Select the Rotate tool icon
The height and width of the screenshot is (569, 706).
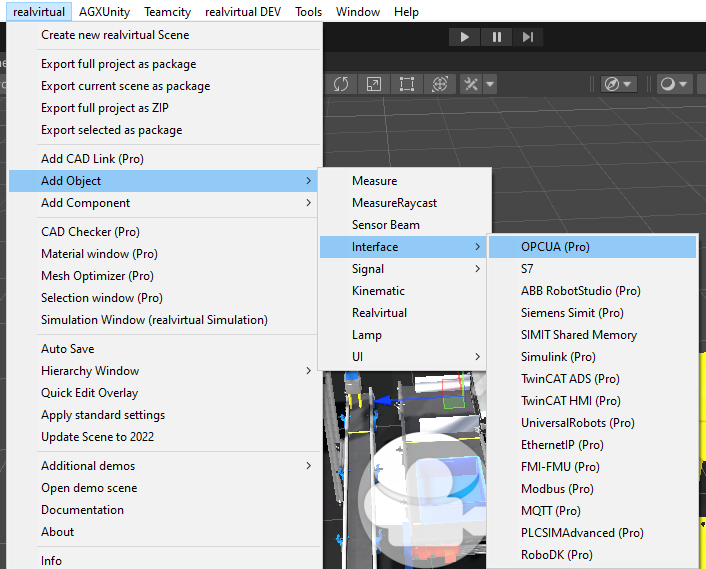pos(341,84)
